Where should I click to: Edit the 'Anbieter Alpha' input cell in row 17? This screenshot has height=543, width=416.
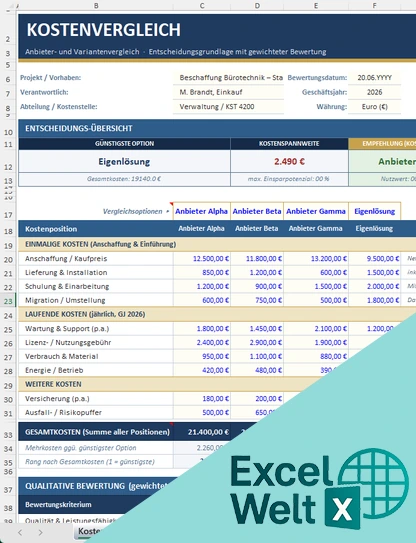point(202,211)
